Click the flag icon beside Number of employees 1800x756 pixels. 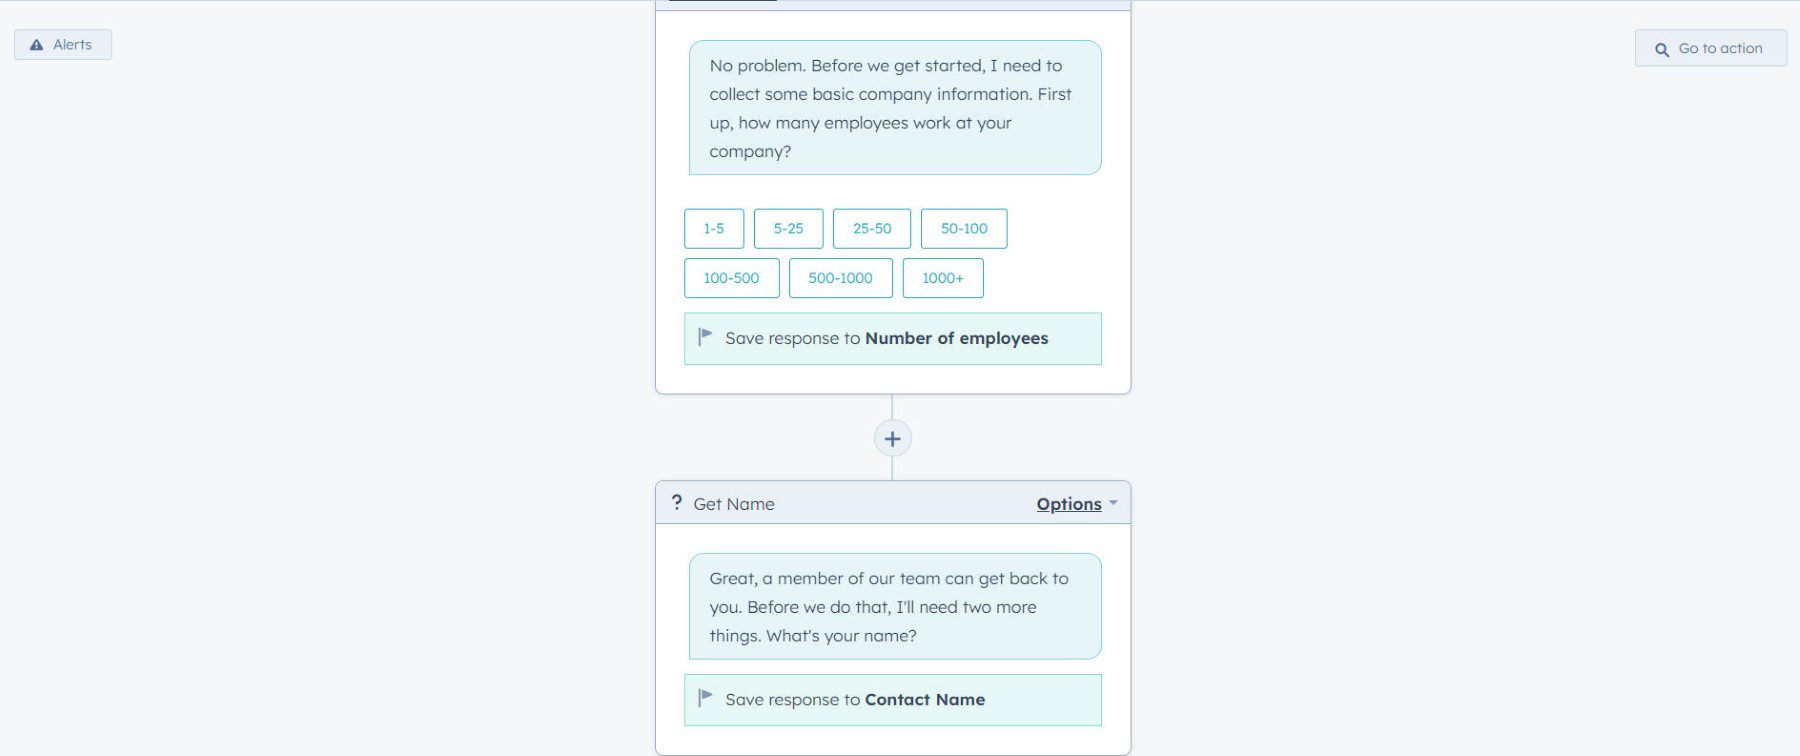(704, 337)
